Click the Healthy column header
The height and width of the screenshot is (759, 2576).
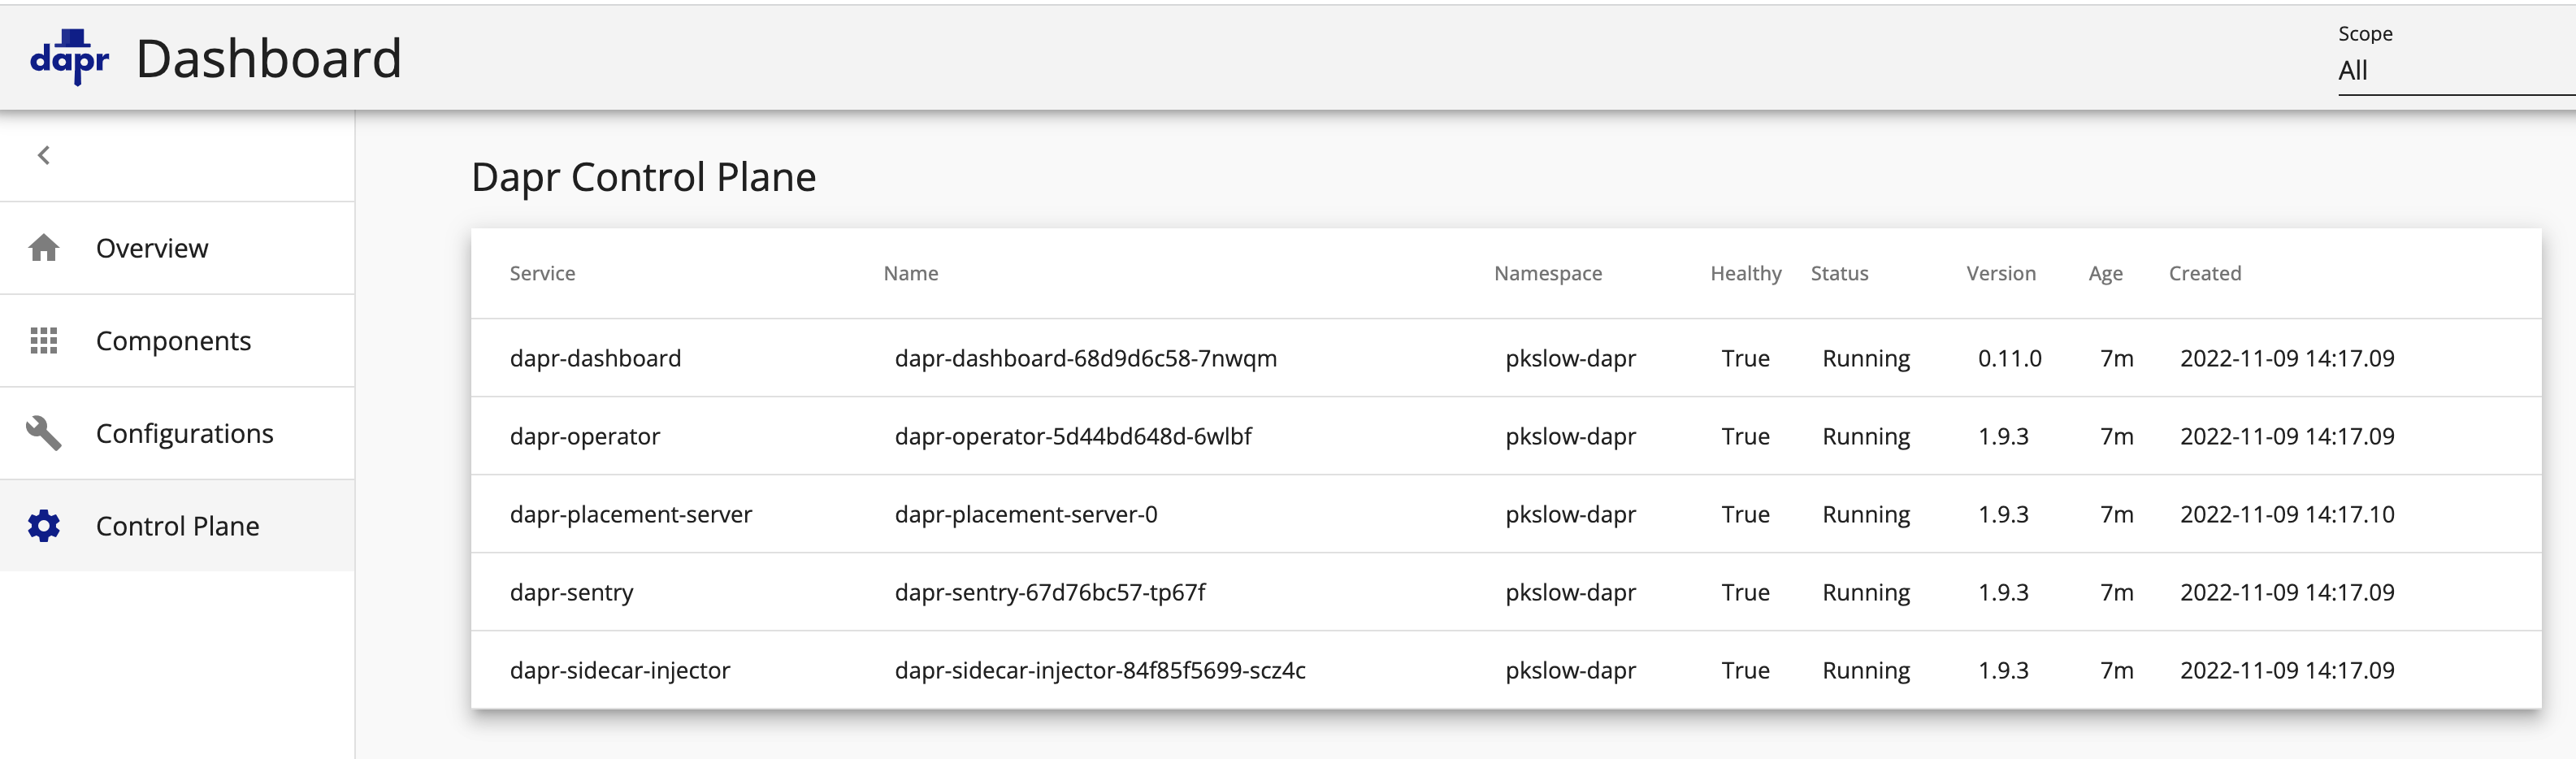[1745, 273]
